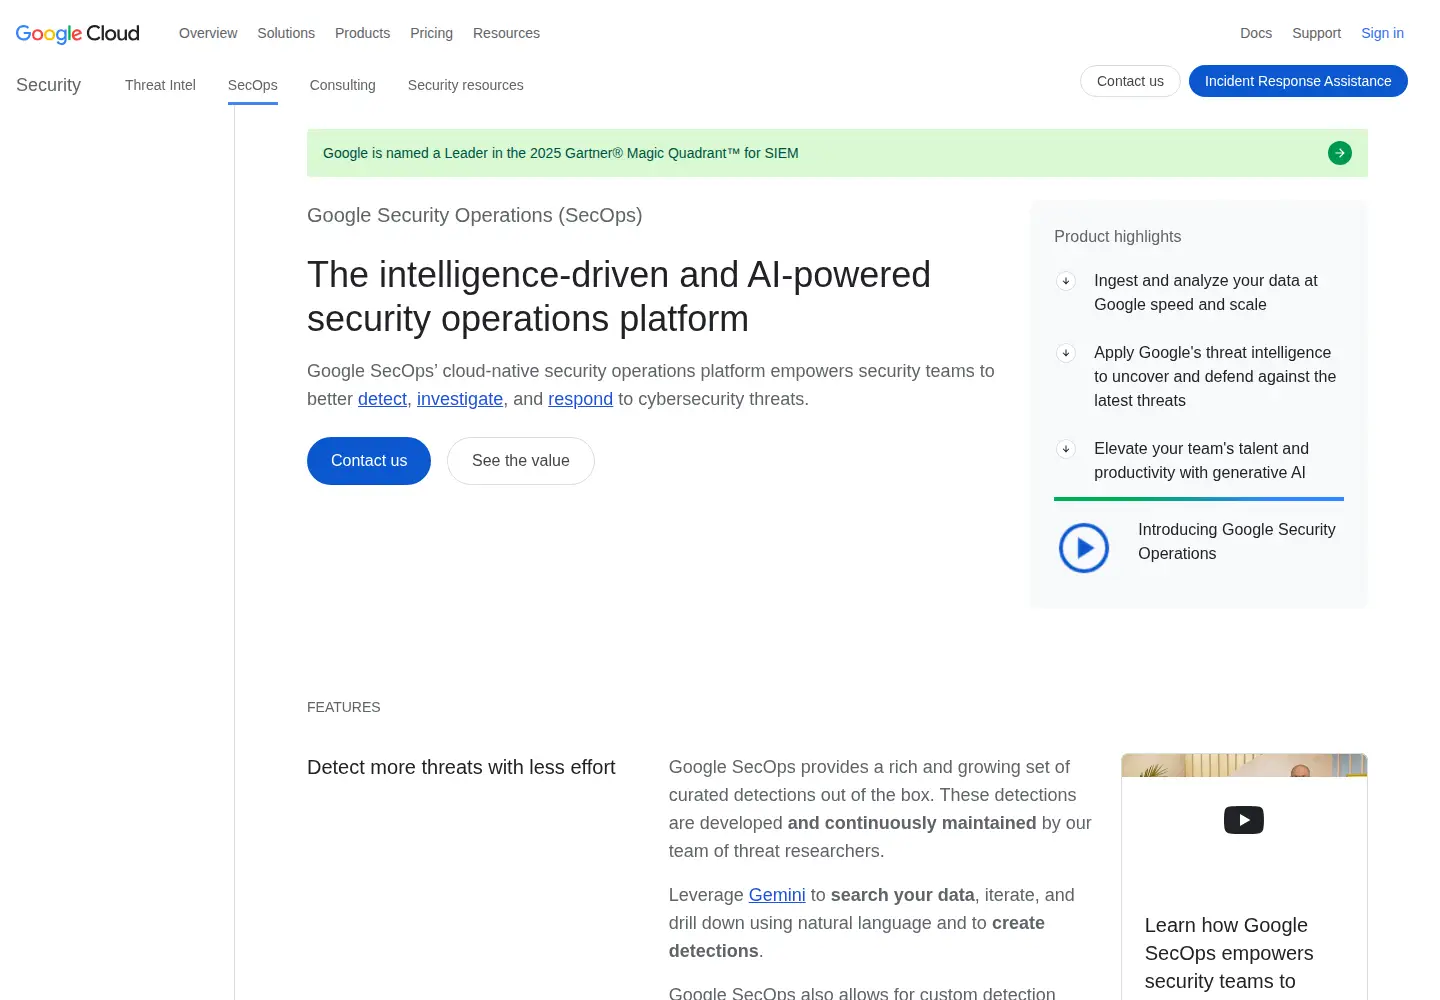Open 'Introducing Google Security Operations' text link
Screen dimensions: 1440x1000
point(1237,542)
